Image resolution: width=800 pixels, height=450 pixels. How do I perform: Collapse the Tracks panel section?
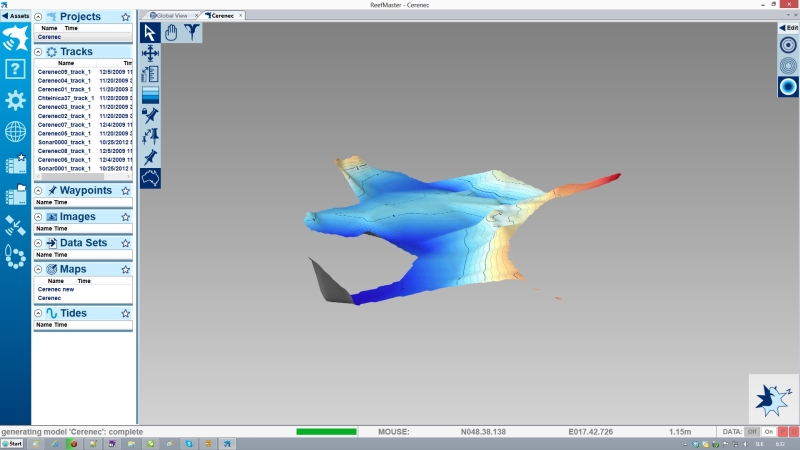(38, 51)
